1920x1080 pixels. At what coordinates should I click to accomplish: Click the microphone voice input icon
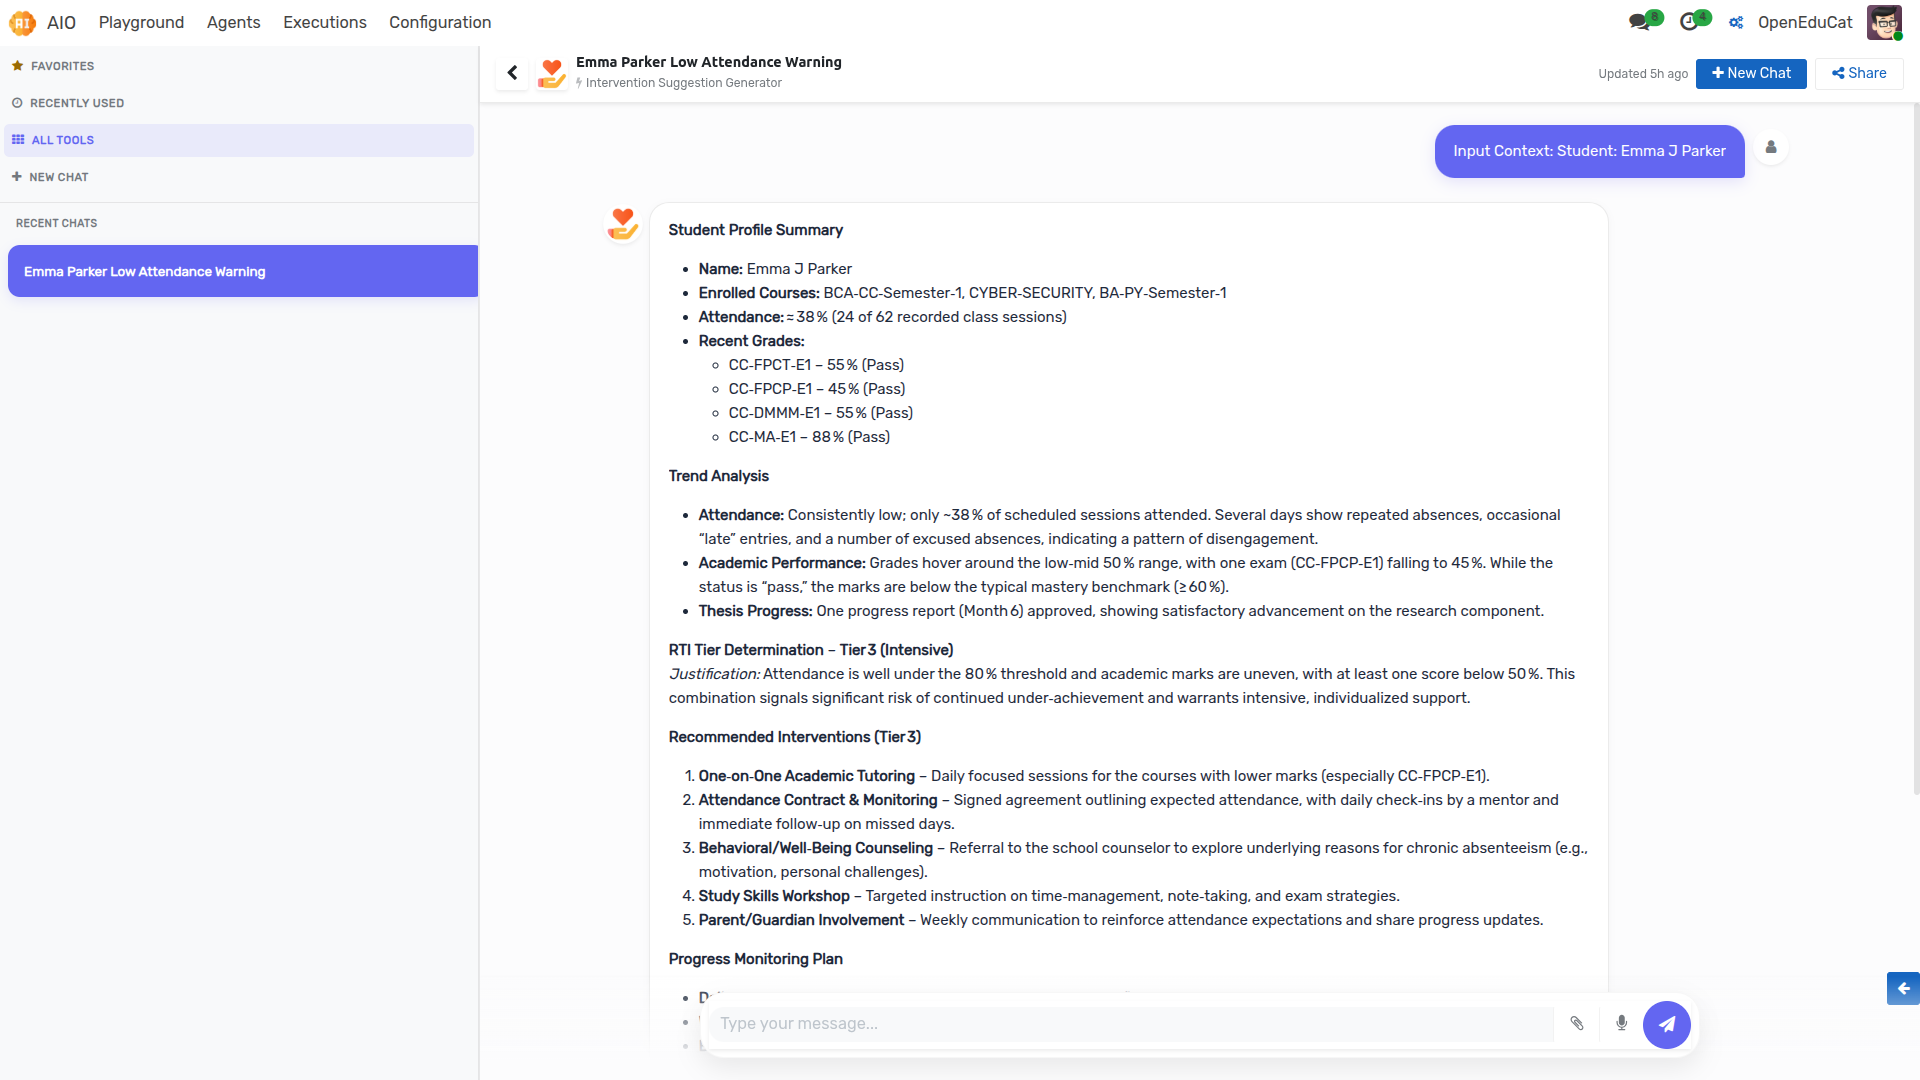(1622, 1023)
